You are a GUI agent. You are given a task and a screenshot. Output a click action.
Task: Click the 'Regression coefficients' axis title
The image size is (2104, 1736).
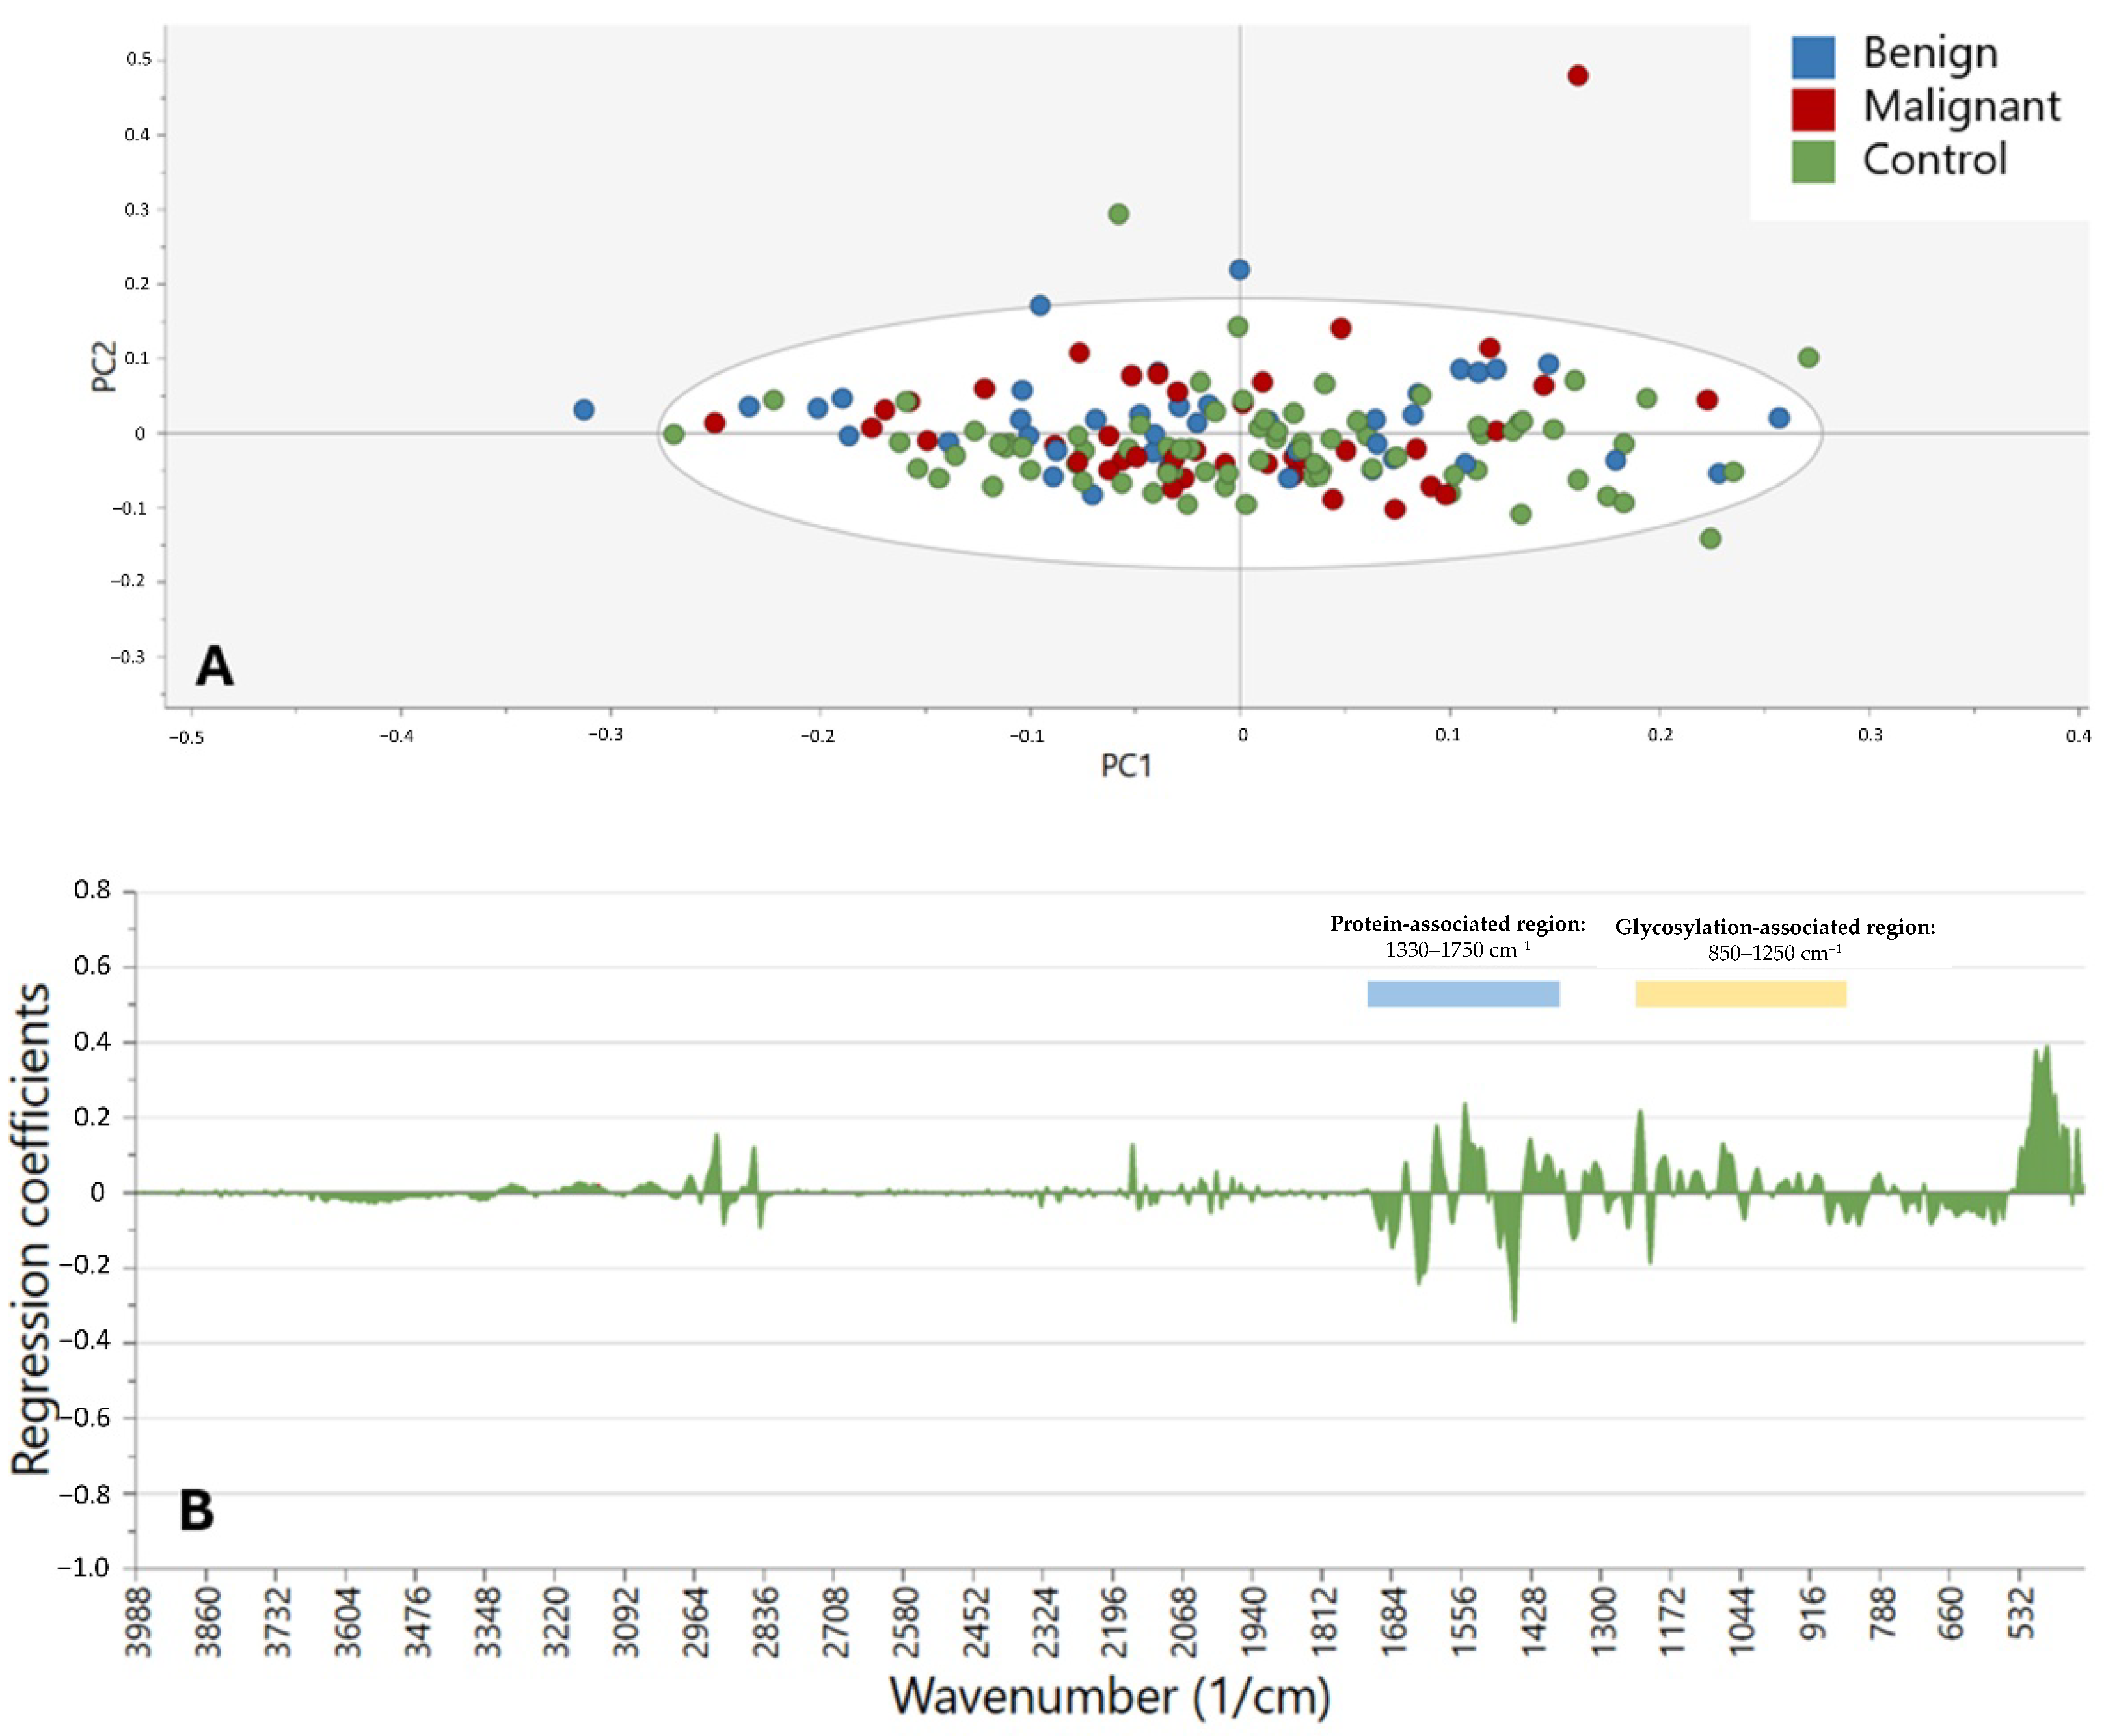(30, 1229)
